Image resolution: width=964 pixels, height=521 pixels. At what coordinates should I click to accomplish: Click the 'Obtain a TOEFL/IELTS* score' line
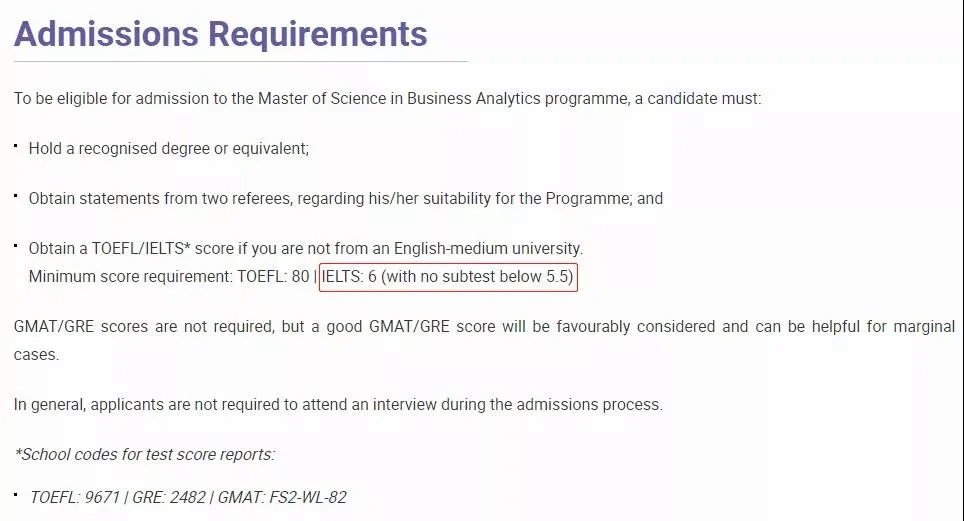[306, 249]
